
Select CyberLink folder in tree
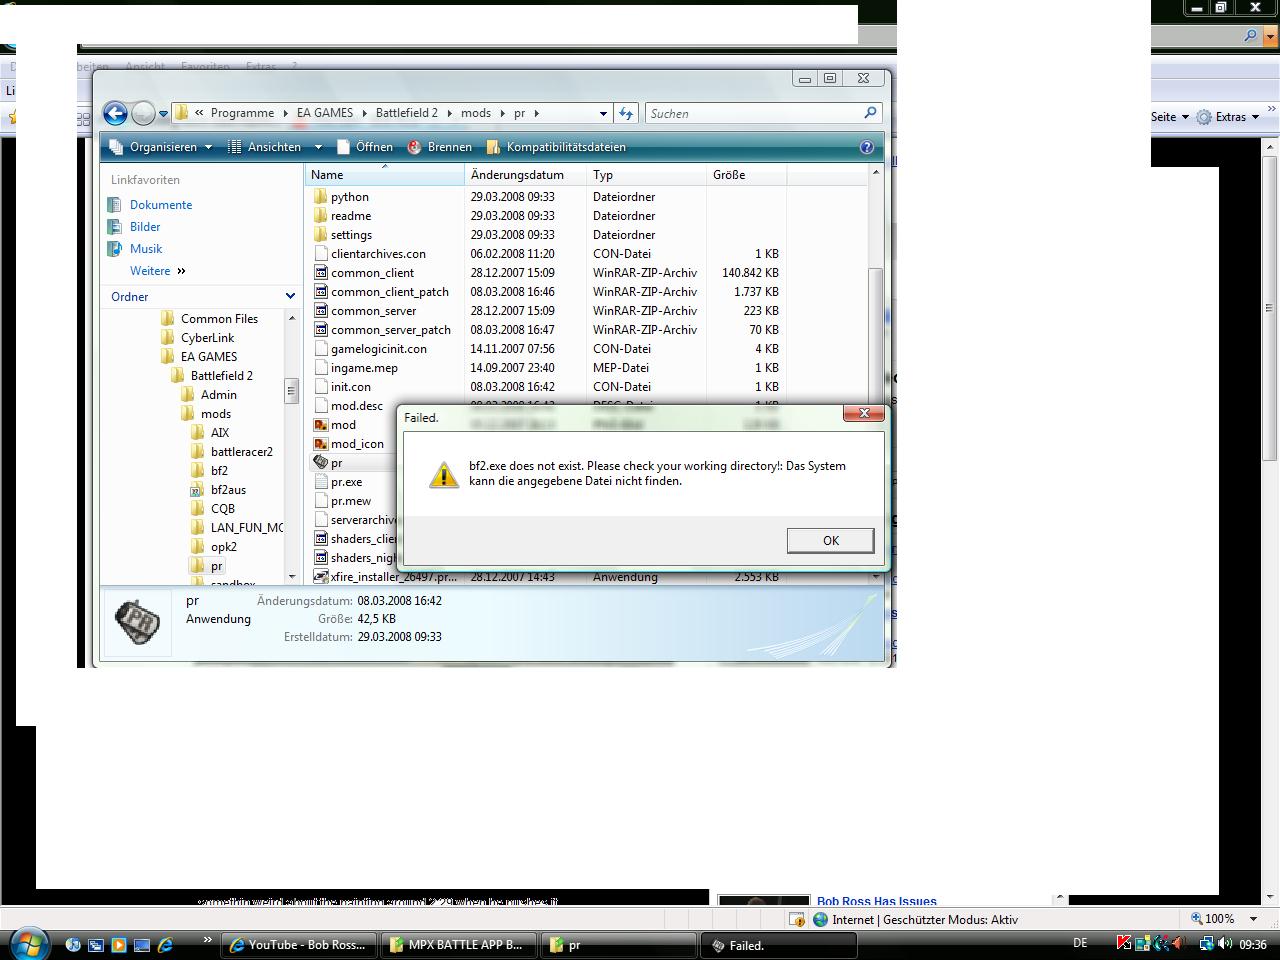(207, 338)
